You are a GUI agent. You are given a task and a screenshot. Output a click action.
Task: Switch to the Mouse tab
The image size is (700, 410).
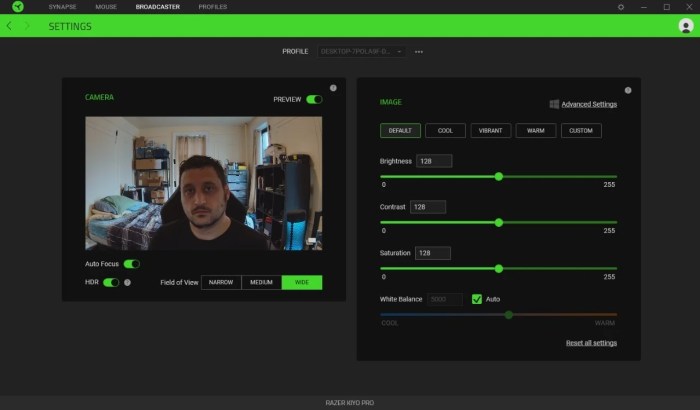[x=106, y=7]
